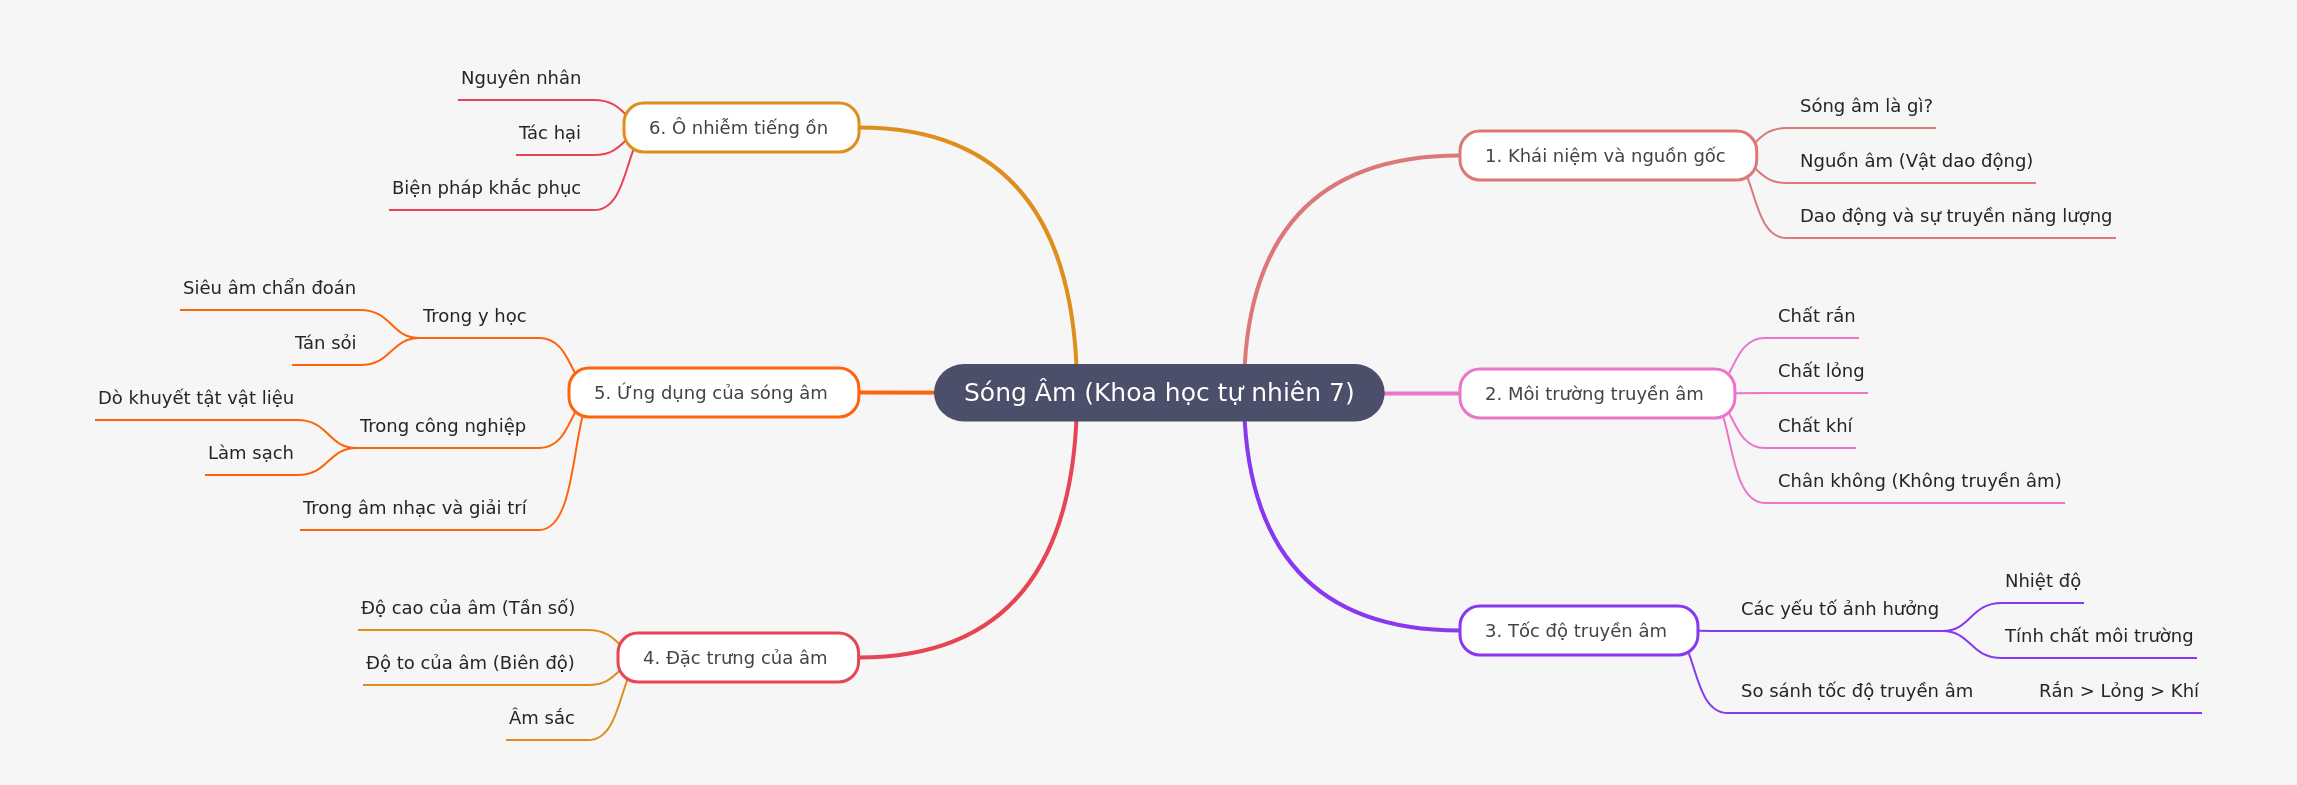Select the "4. Đặc trưng của âm" node
2297x785 pixels.
(737, 658)
